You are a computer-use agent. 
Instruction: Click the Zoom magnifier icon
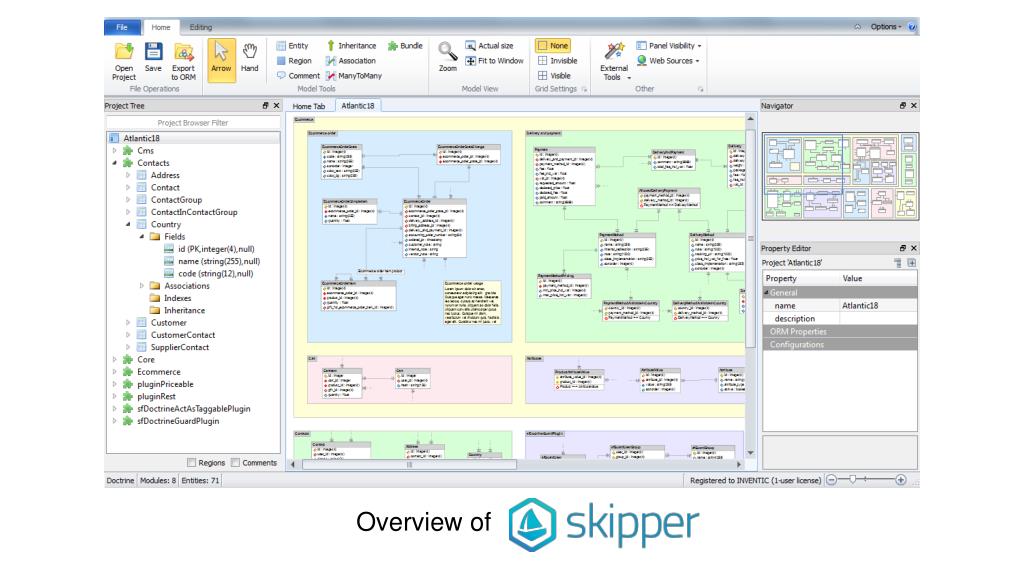coord(447,51)
